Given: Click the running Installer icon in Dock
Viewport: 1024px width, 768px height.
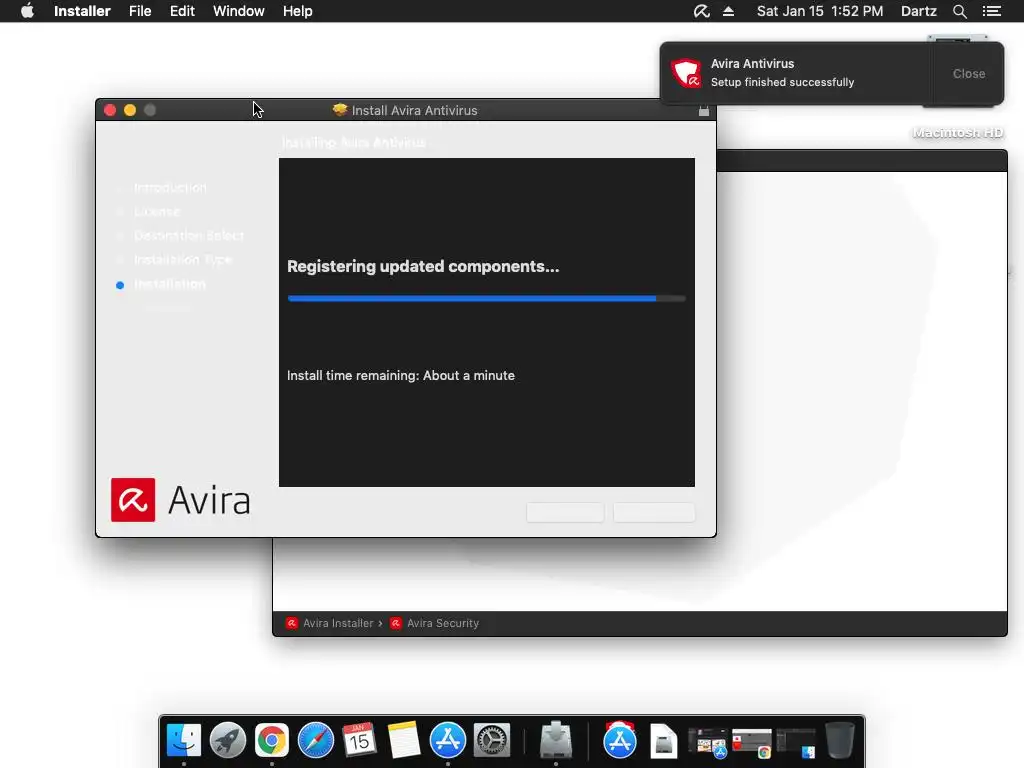Looking at the screenshot, I should [556, 739].
